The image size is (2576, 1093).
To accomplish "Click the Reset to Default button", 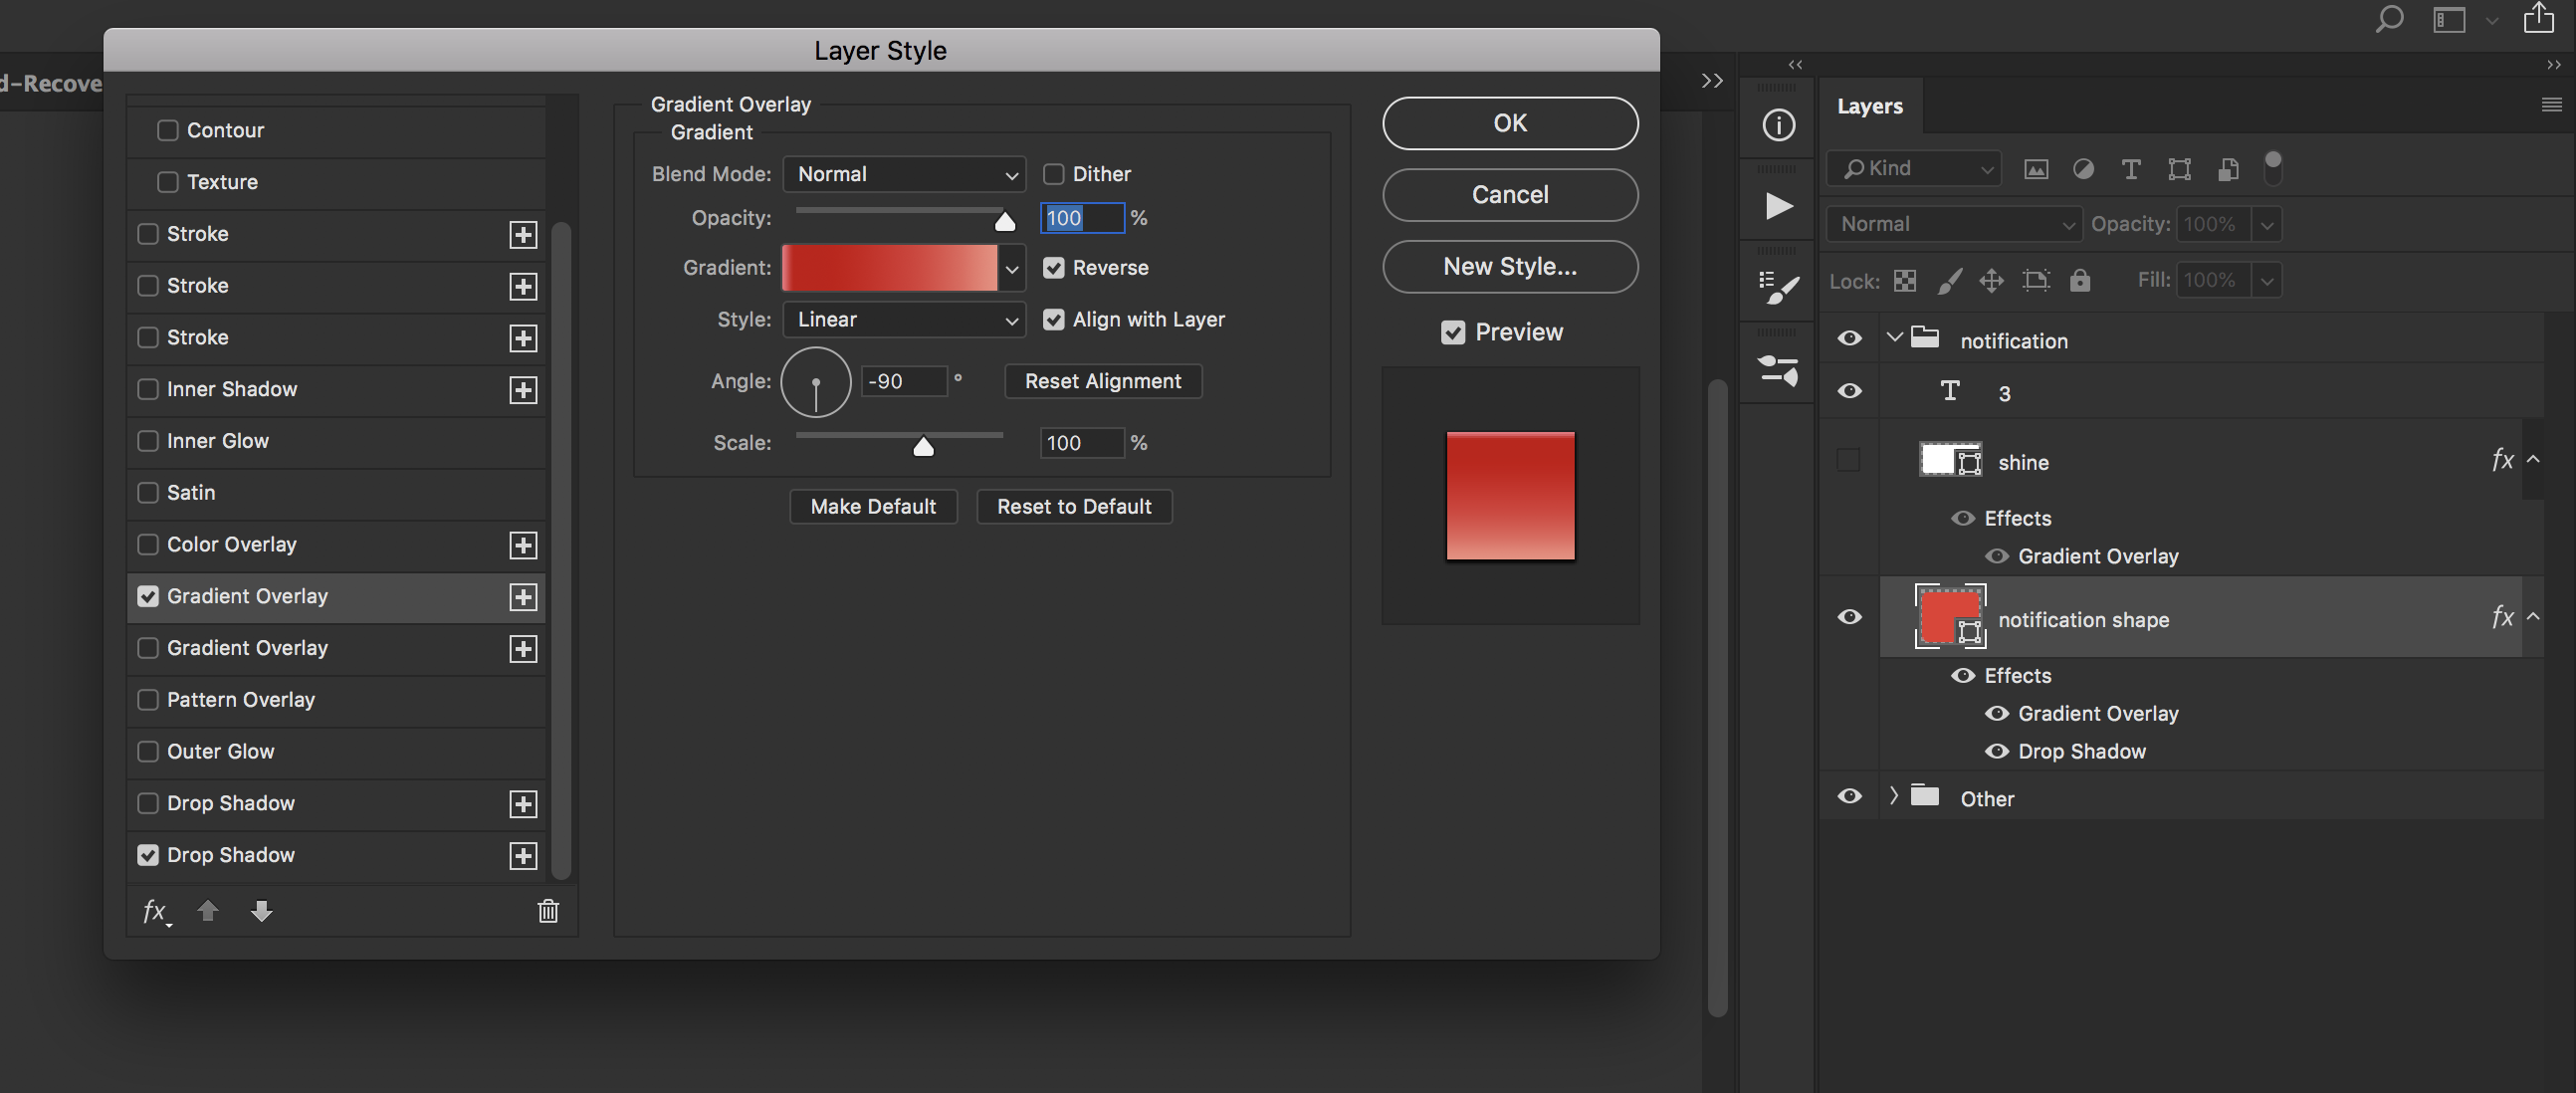I will [1074, 507].
